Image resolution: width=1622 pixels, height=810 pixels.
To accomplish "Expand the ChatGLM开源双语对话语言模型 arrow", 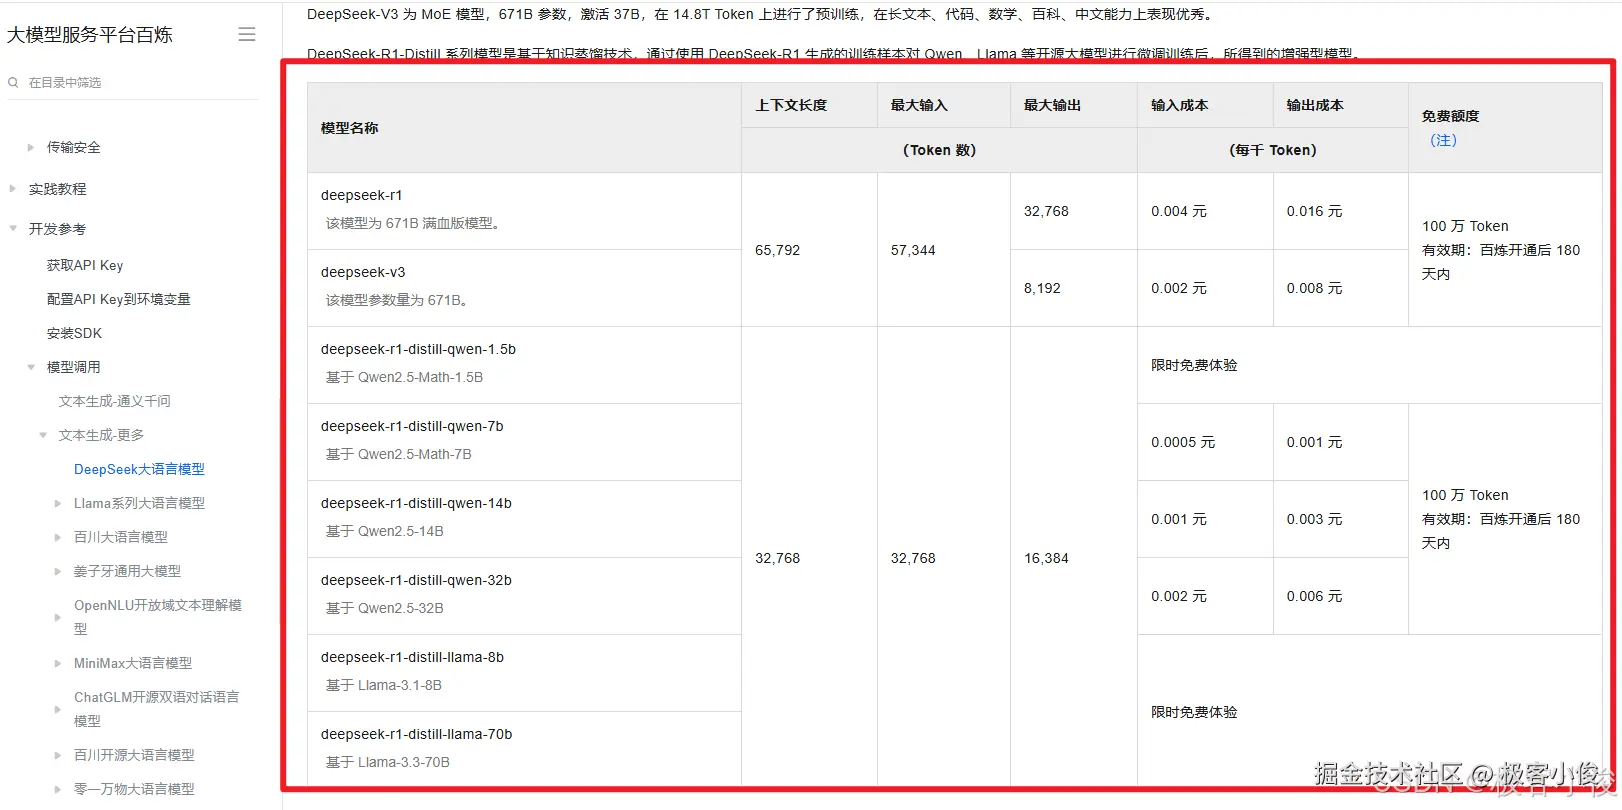I will tap(57, 709).
